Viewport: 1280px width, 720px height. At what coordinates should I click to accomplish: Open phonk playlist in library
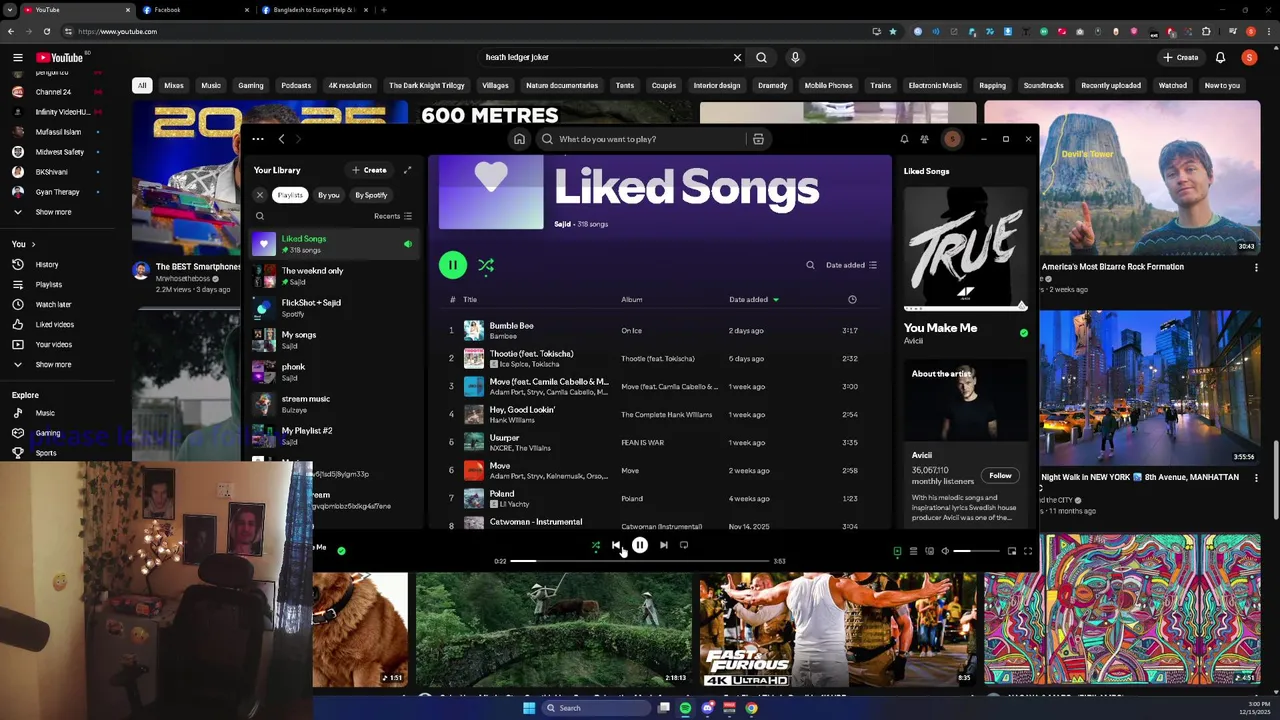334,372
